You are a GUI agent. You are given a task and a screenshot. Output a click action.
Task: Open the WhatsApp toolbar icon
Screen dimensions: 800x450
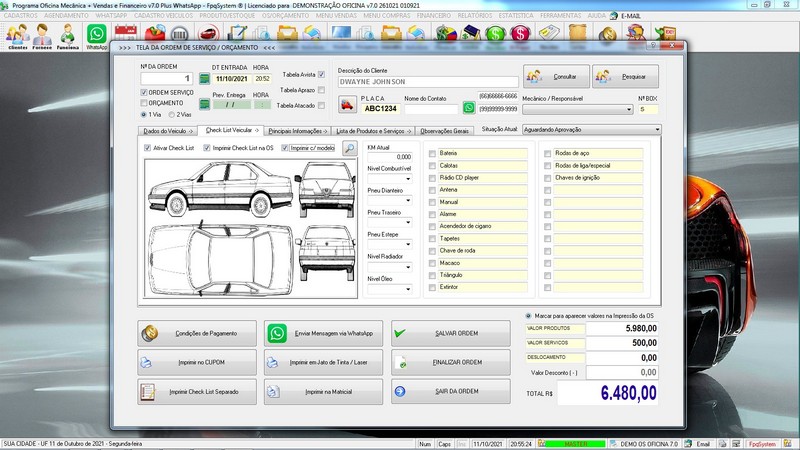pyautogui.click(x=97, y=35)
